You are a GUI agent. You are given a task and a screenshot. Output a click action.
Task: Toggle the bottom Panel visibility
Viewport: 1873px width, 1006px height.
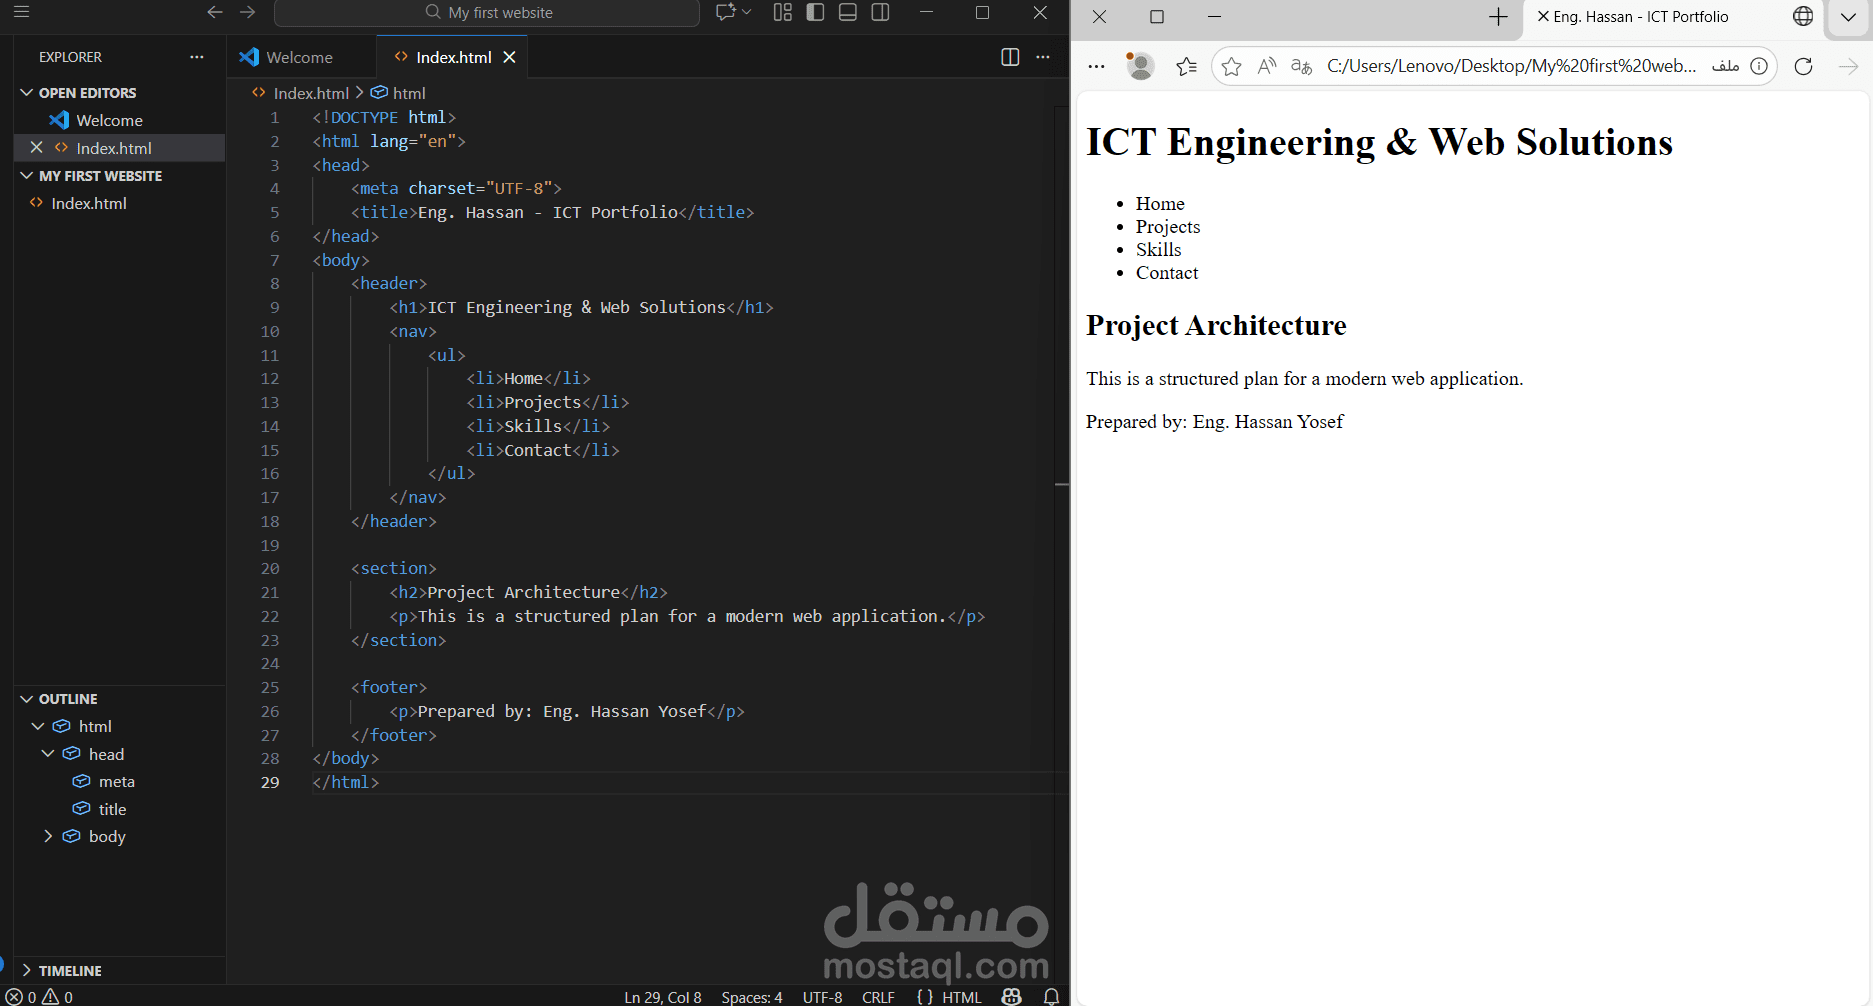847,12
